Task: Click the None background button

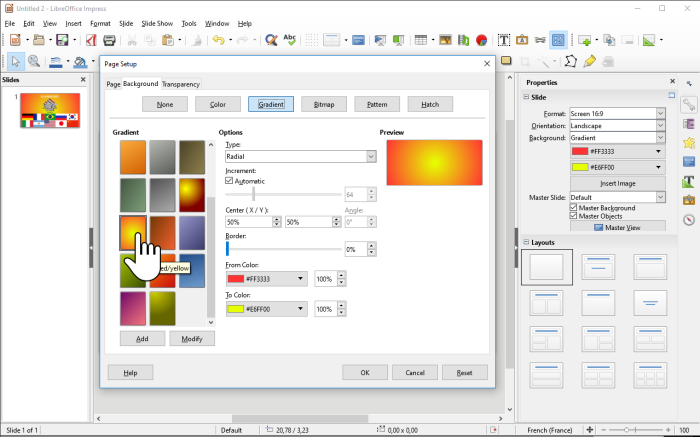Action: point(165,104)
